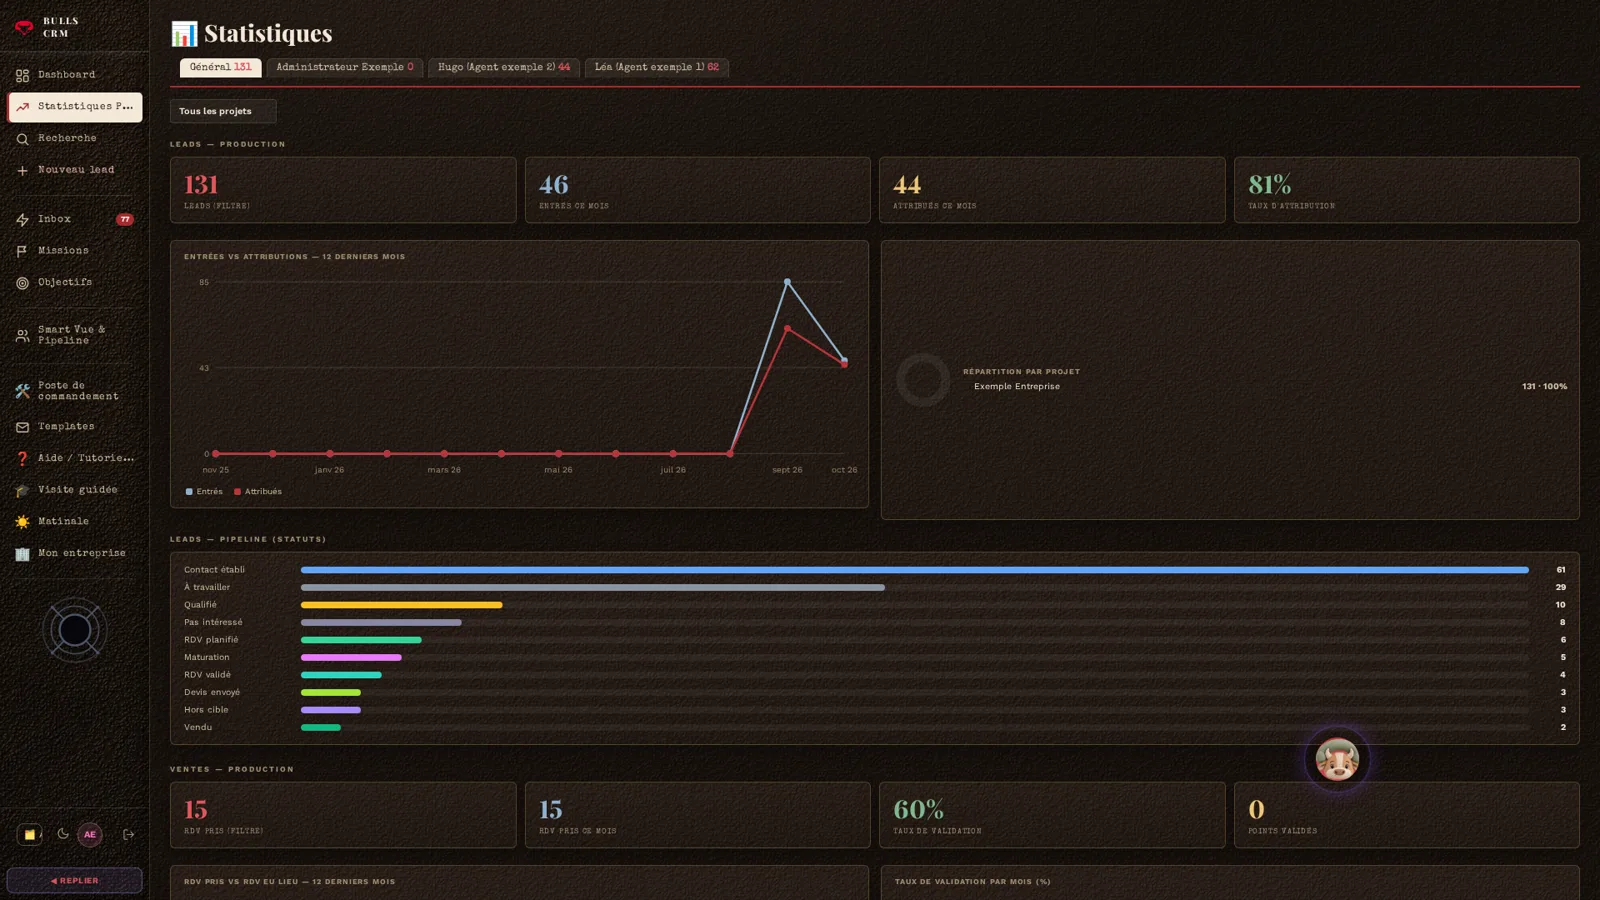Click the Contact établi pipeline bar
This screenshot has height=900, width=1600.
click(x=915, y=570)
